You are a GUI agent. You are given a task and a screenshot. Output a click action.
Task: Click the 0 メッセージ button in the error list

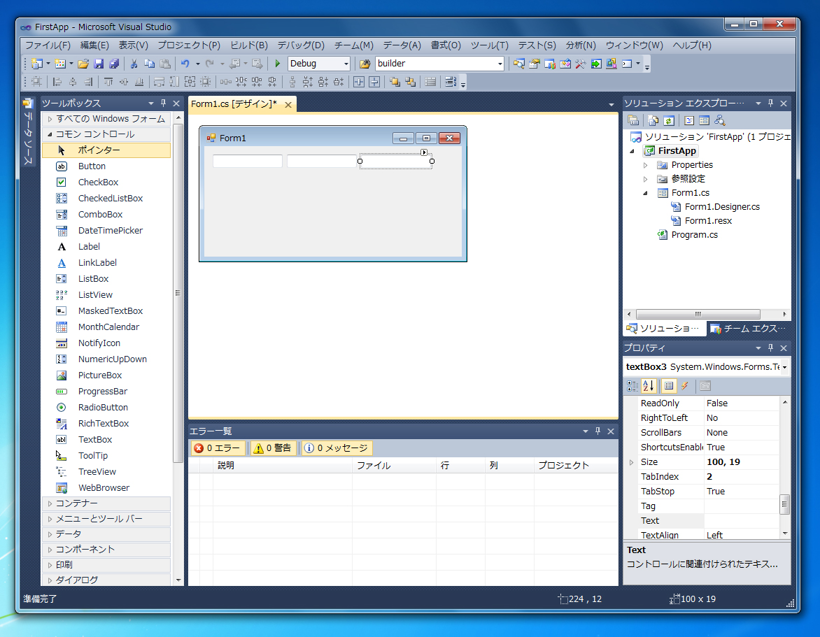click(338, 447)
